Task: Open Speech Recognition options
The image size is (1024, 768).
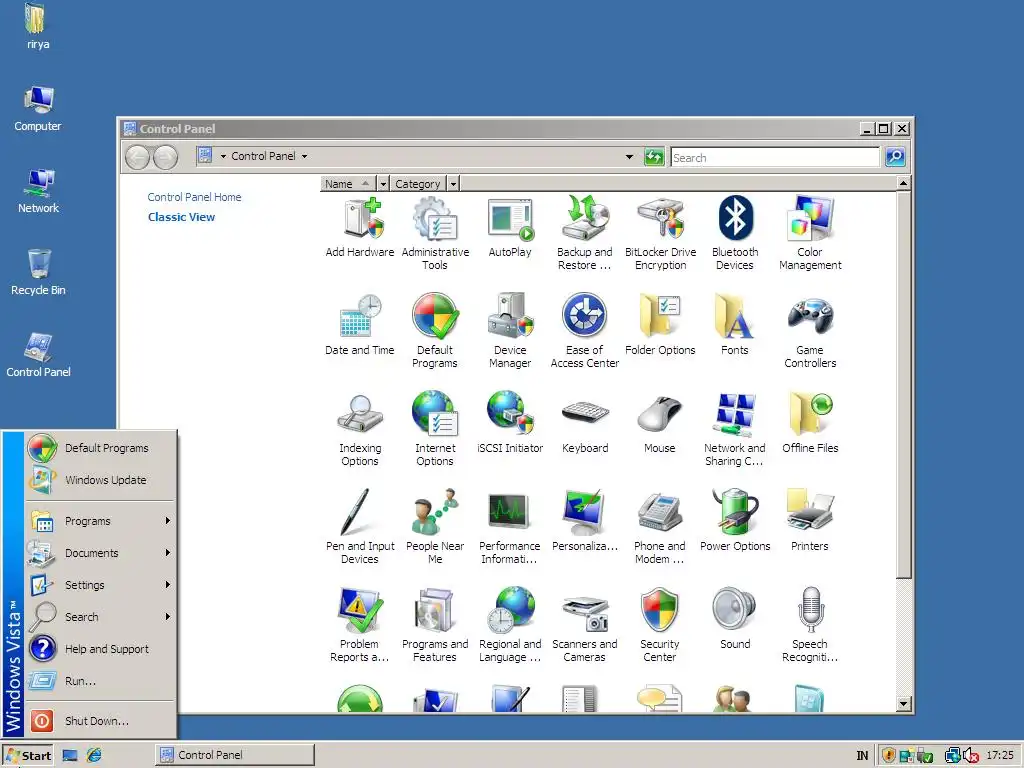Action: click(x=810, y=625)
